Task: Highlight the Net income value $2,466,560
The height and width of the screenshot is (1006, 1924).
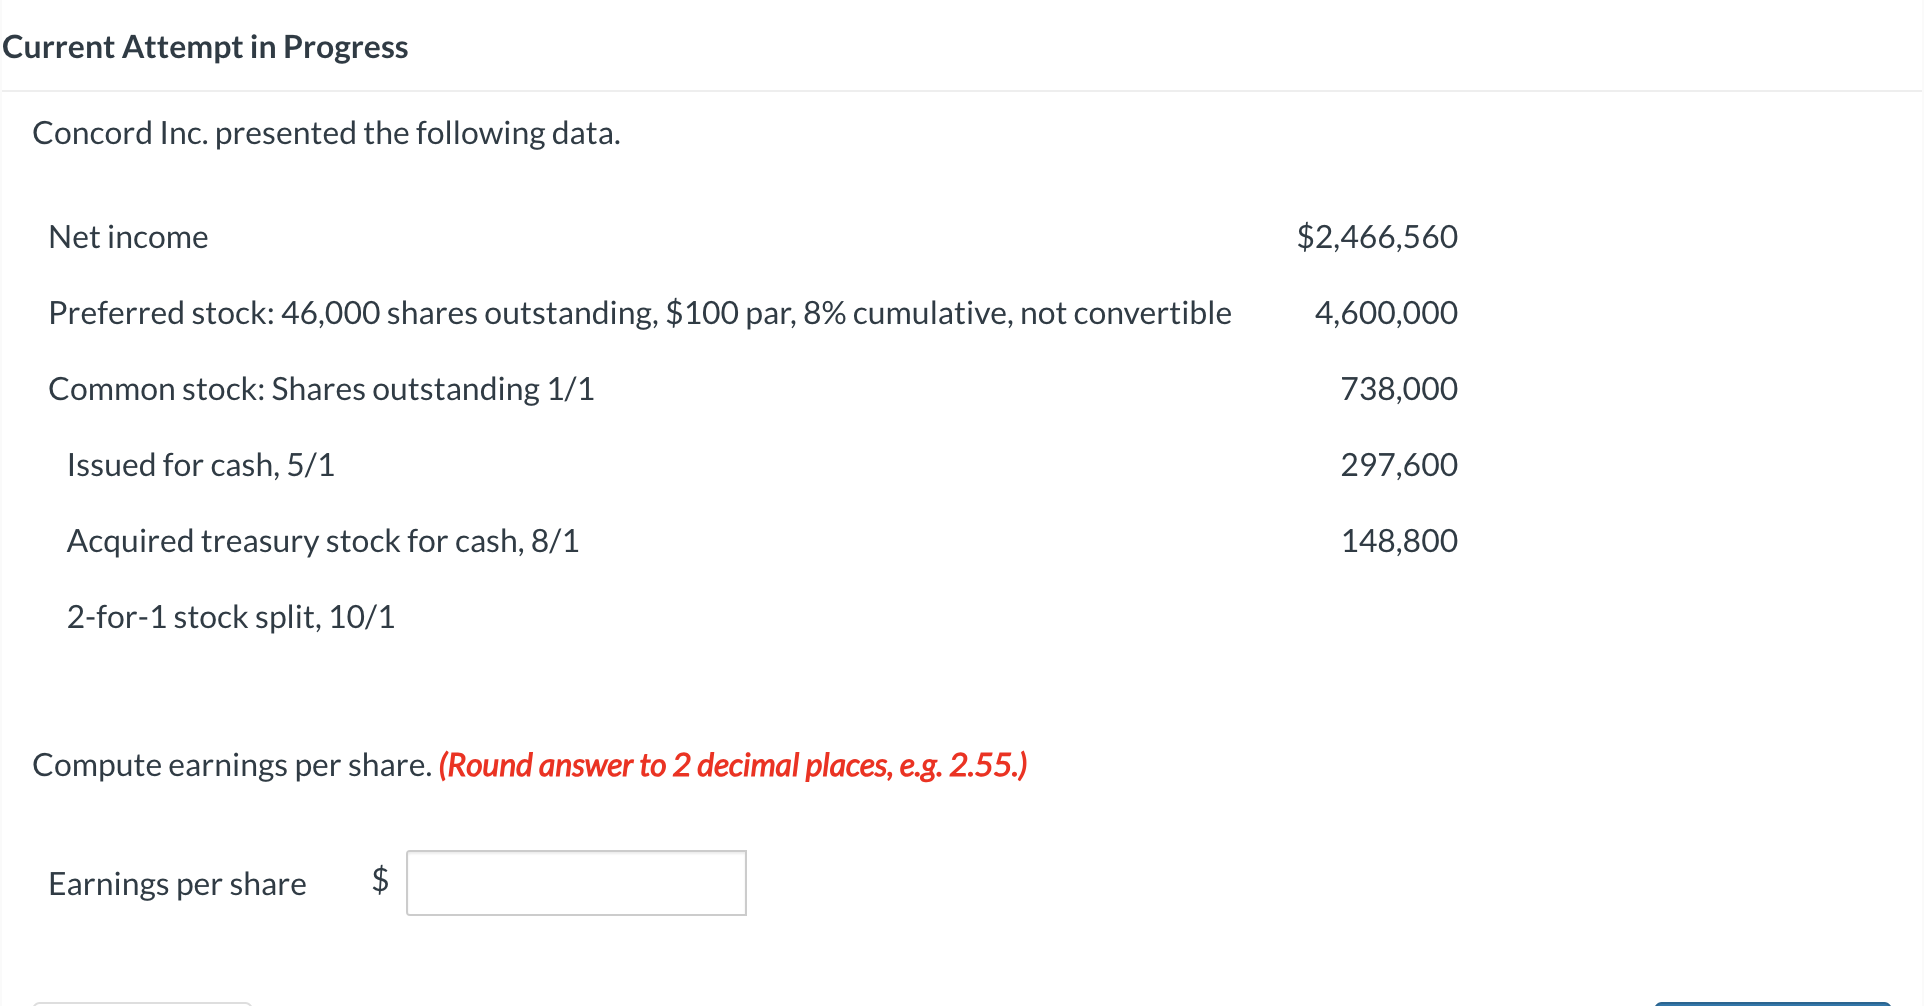Action: [1377, 237]
